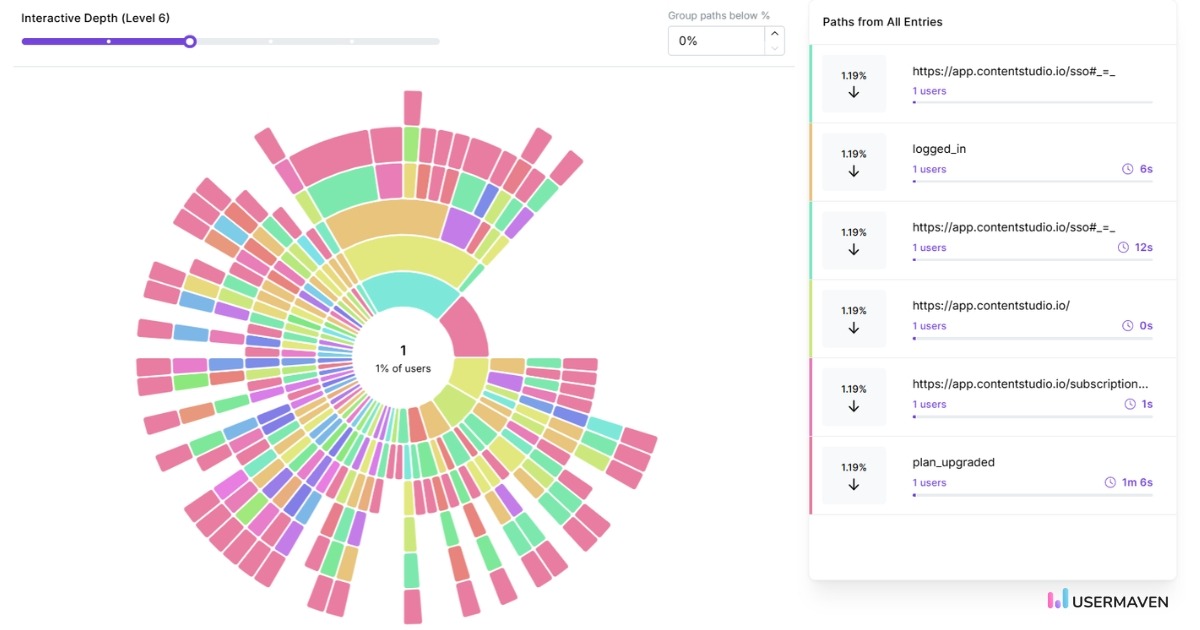Image resolution: width=1200 pixels, height=630 pixels.
Task: Click the drill-down arrow on the logged_in entry
Action: point(853,169)
